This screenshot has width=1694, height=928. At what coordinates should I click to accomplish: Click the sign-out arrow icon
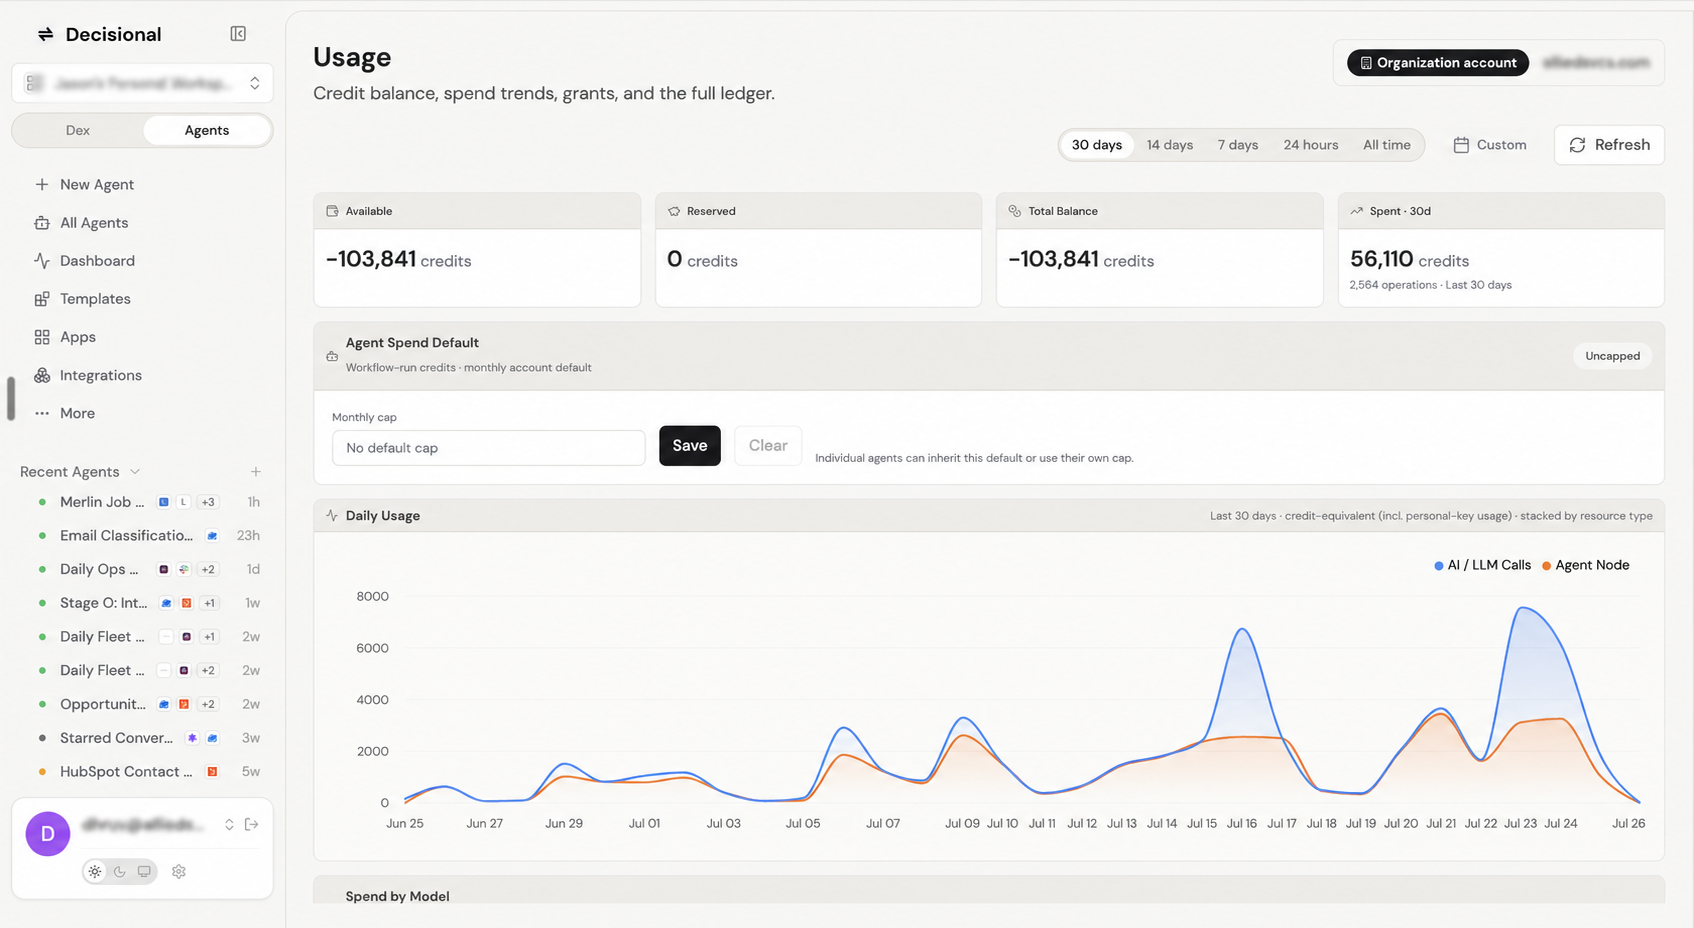click(252, 824)
